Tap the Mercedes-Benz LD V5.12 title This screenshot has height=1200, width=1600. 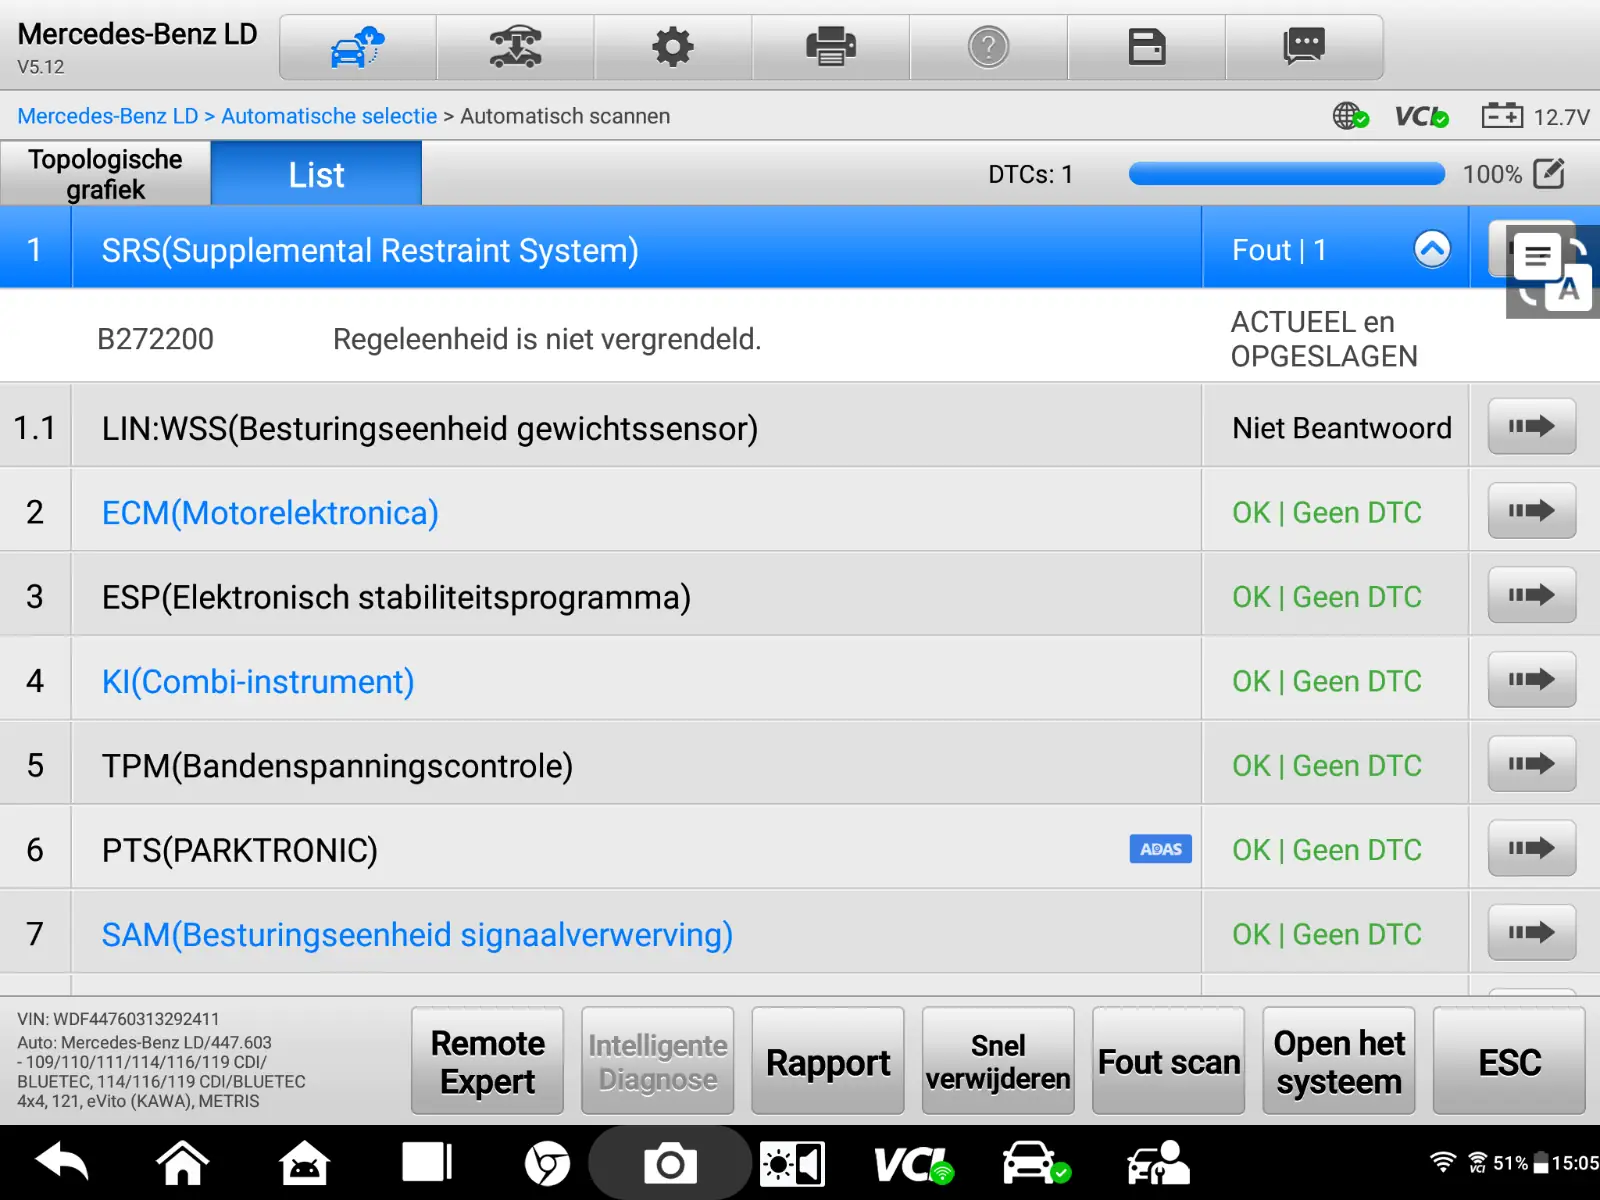[x=137, y=47]
